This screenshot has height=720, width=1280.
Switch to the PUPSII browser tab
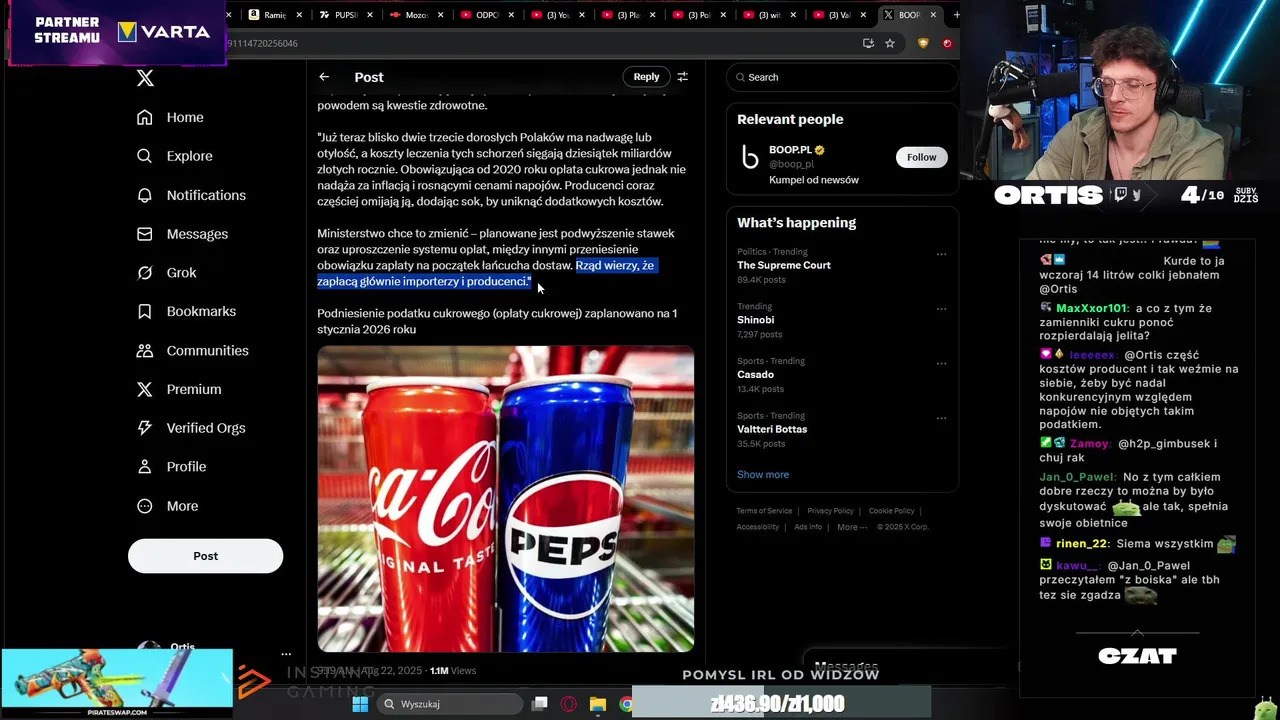pos(347,15)
